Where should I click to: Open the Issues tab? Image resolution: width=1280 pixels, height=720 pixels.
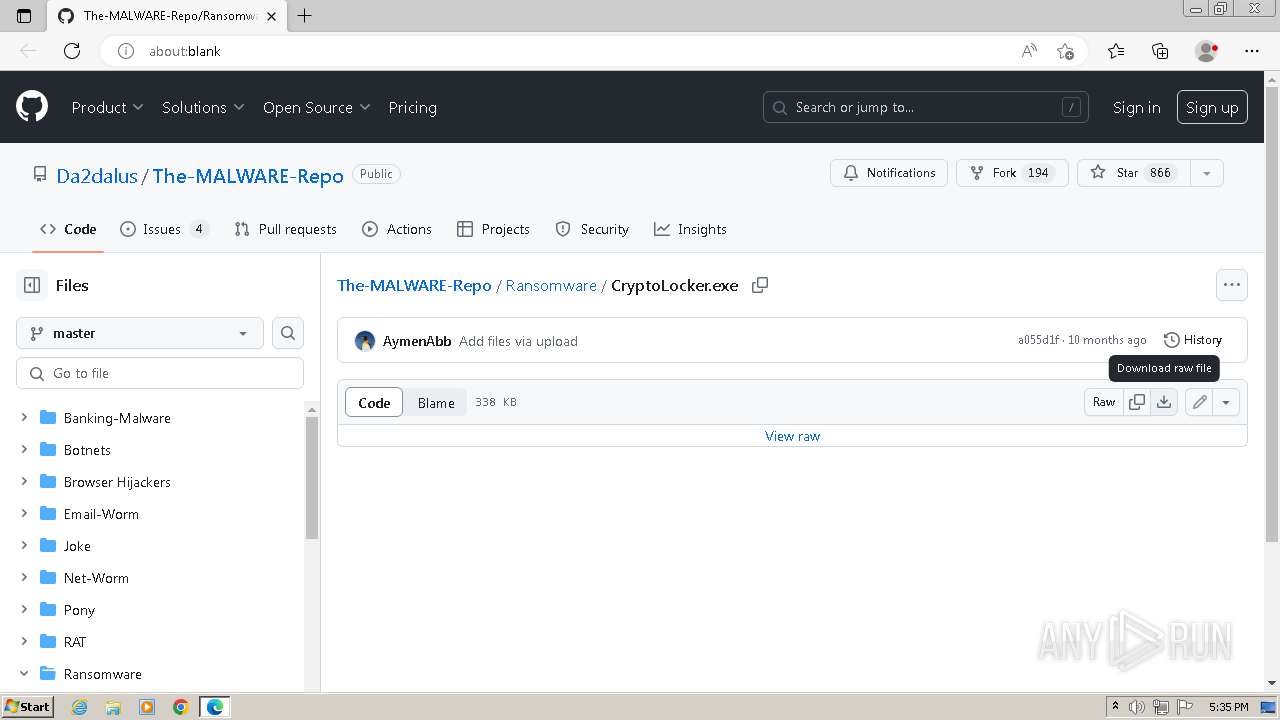click(x=164, y=229)
